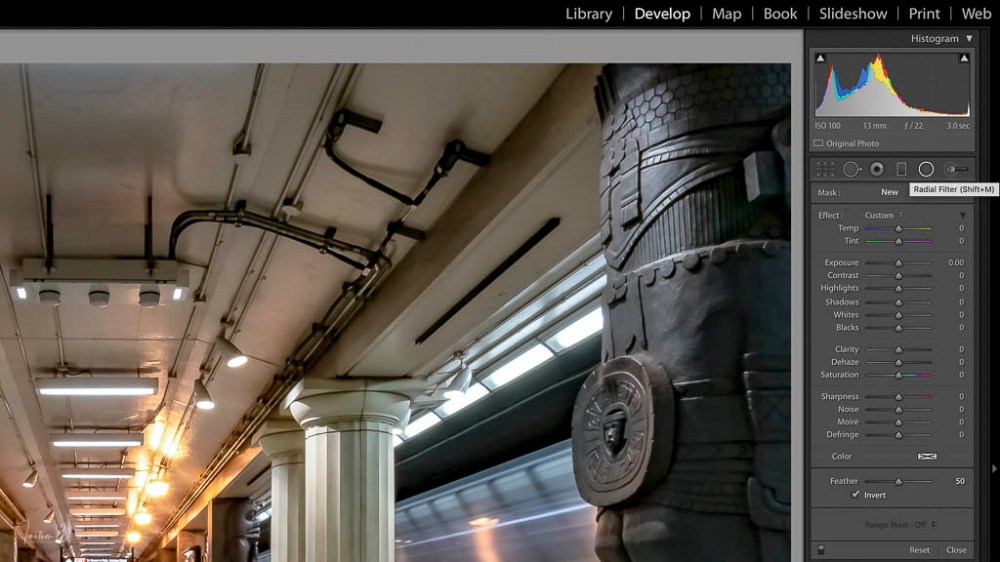Image resolution: width=1000 pixels, height=562 pixels.
Task: Open the Map module
Action: (726, 14)
